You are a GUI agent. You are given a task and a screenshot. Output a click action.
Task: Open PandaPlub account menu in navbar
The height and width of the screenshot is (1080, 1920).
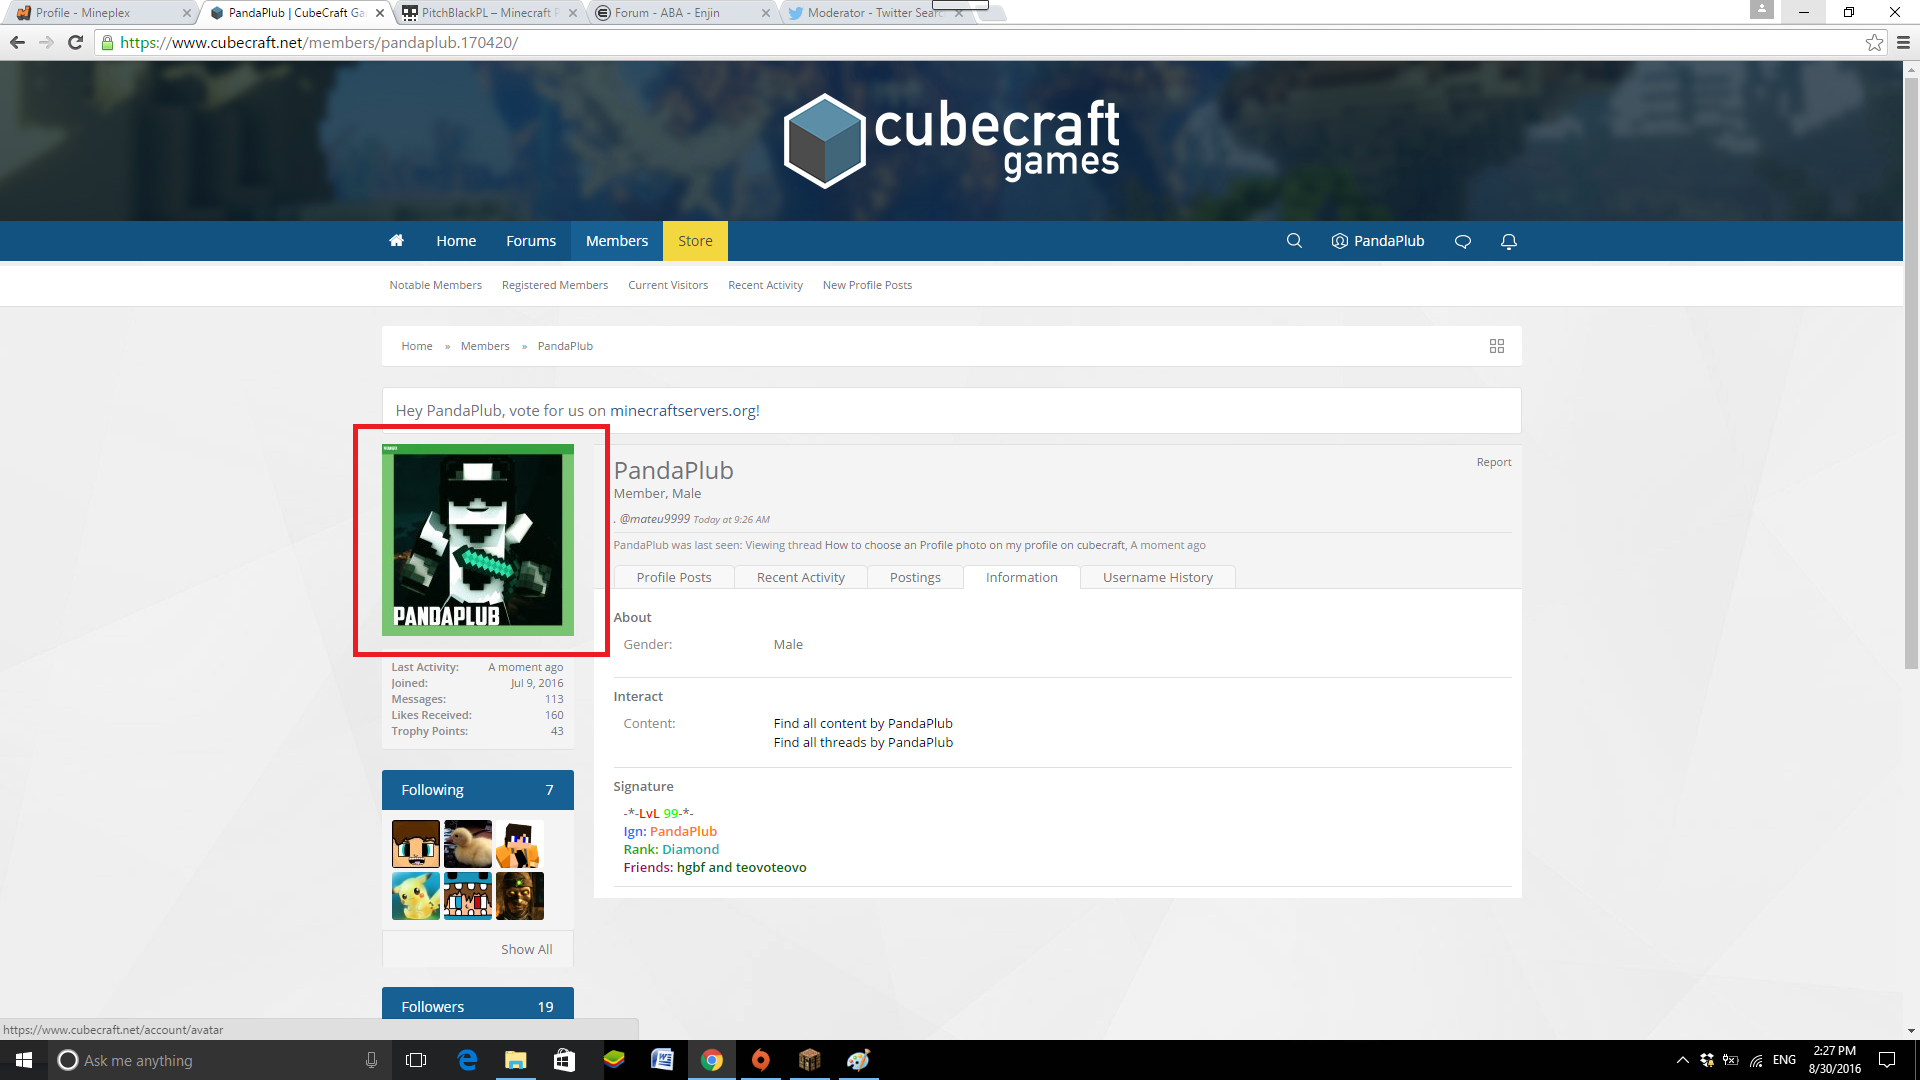pos(1378,241)
